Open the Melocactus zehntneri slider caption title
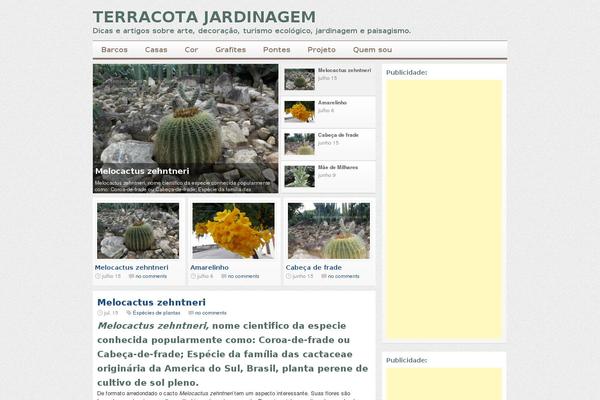This screenshot has height=400, width=600. pyautogui.click(x=142, y=171)
